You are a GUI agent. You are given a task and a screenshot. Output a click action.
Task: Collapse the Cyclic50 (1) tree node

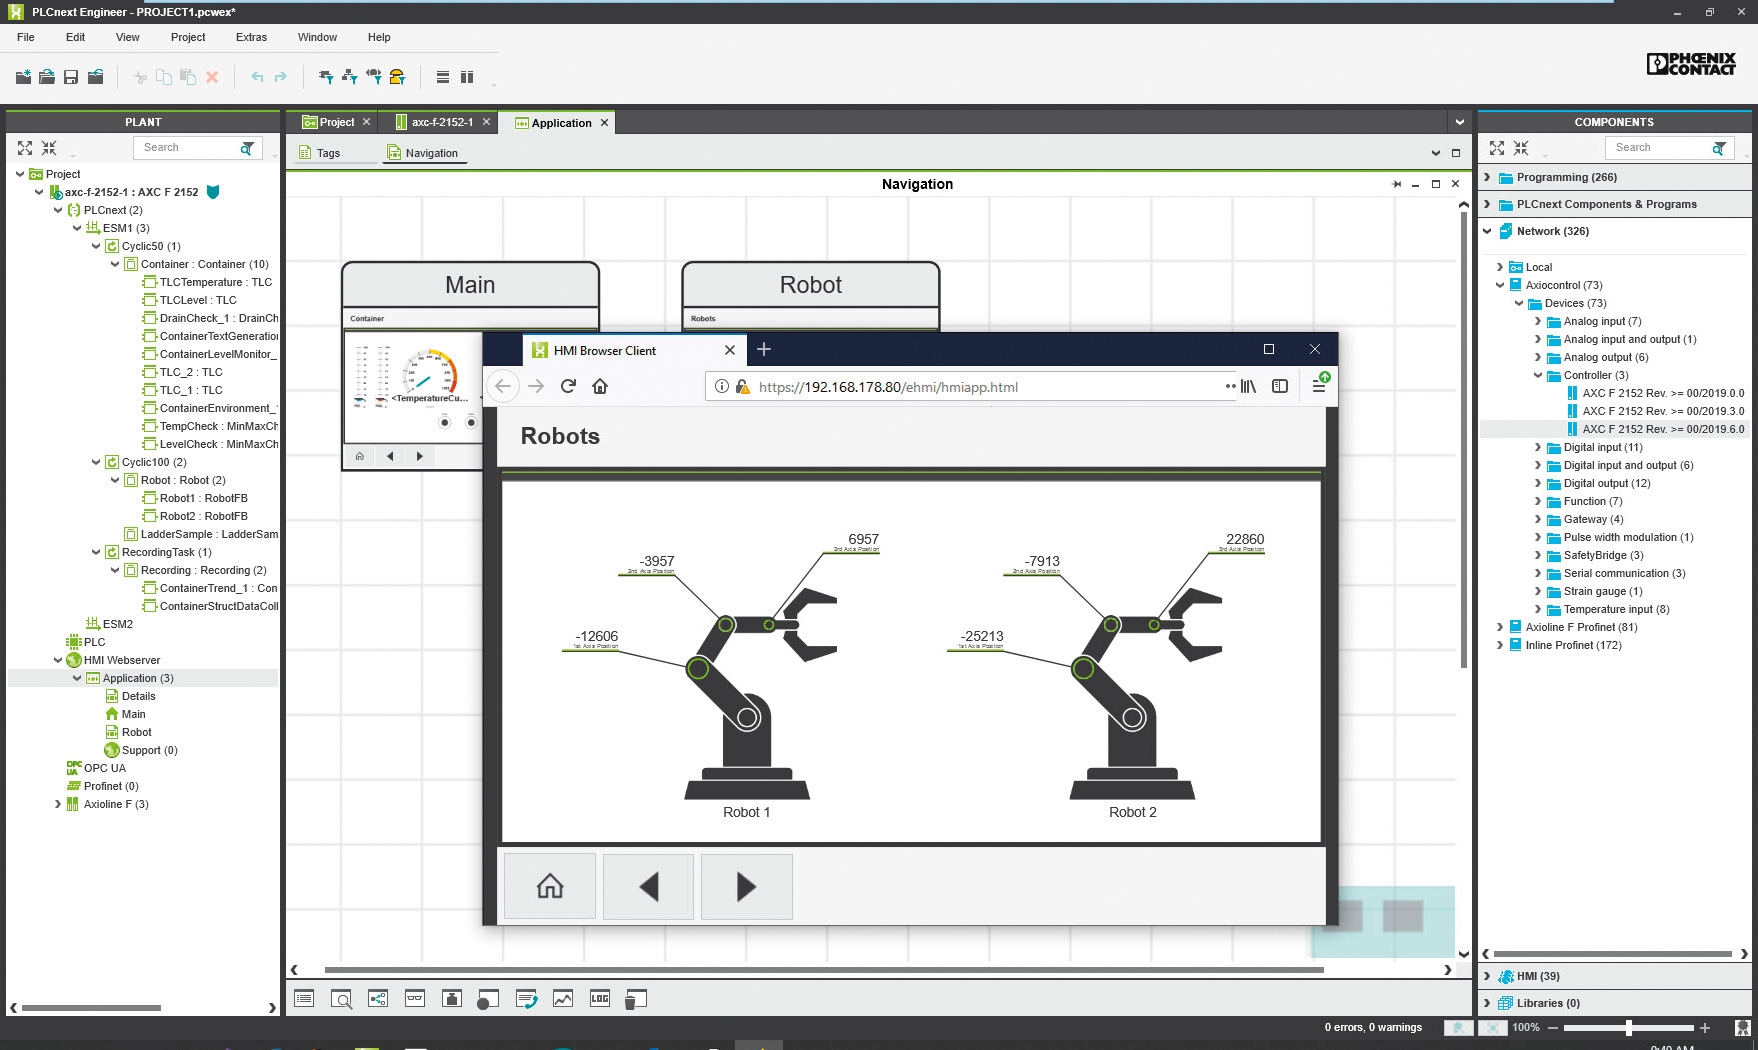click(97, 246)
